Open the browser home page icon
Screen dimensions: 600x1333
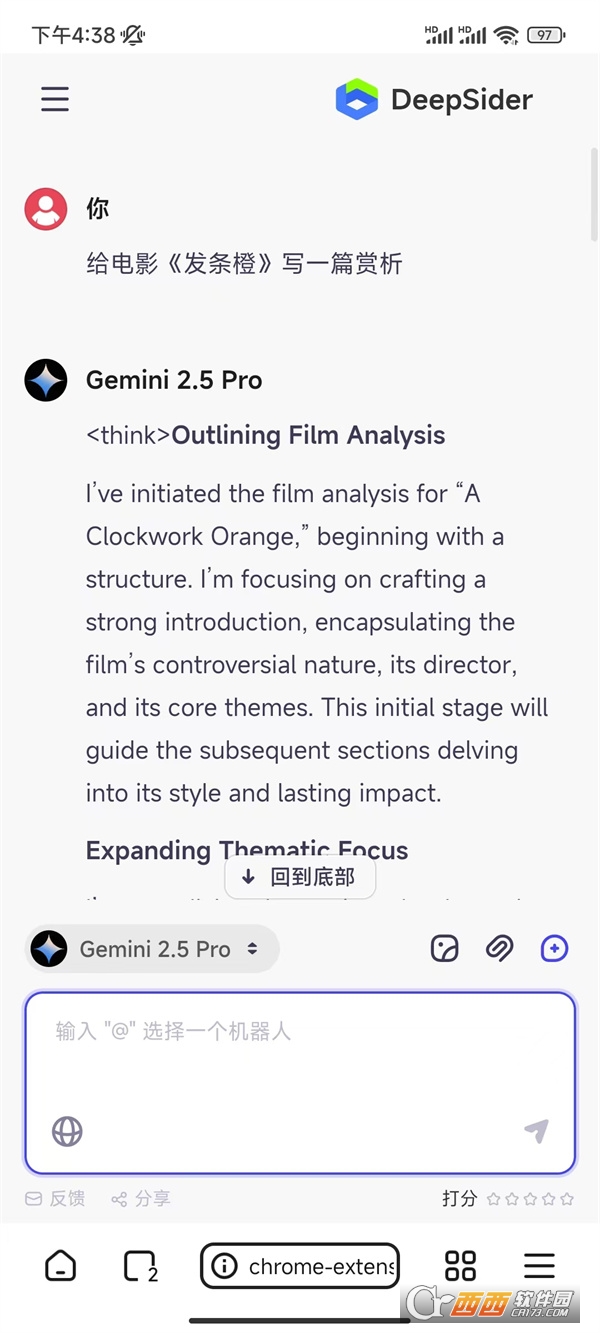pos(61,1266)
